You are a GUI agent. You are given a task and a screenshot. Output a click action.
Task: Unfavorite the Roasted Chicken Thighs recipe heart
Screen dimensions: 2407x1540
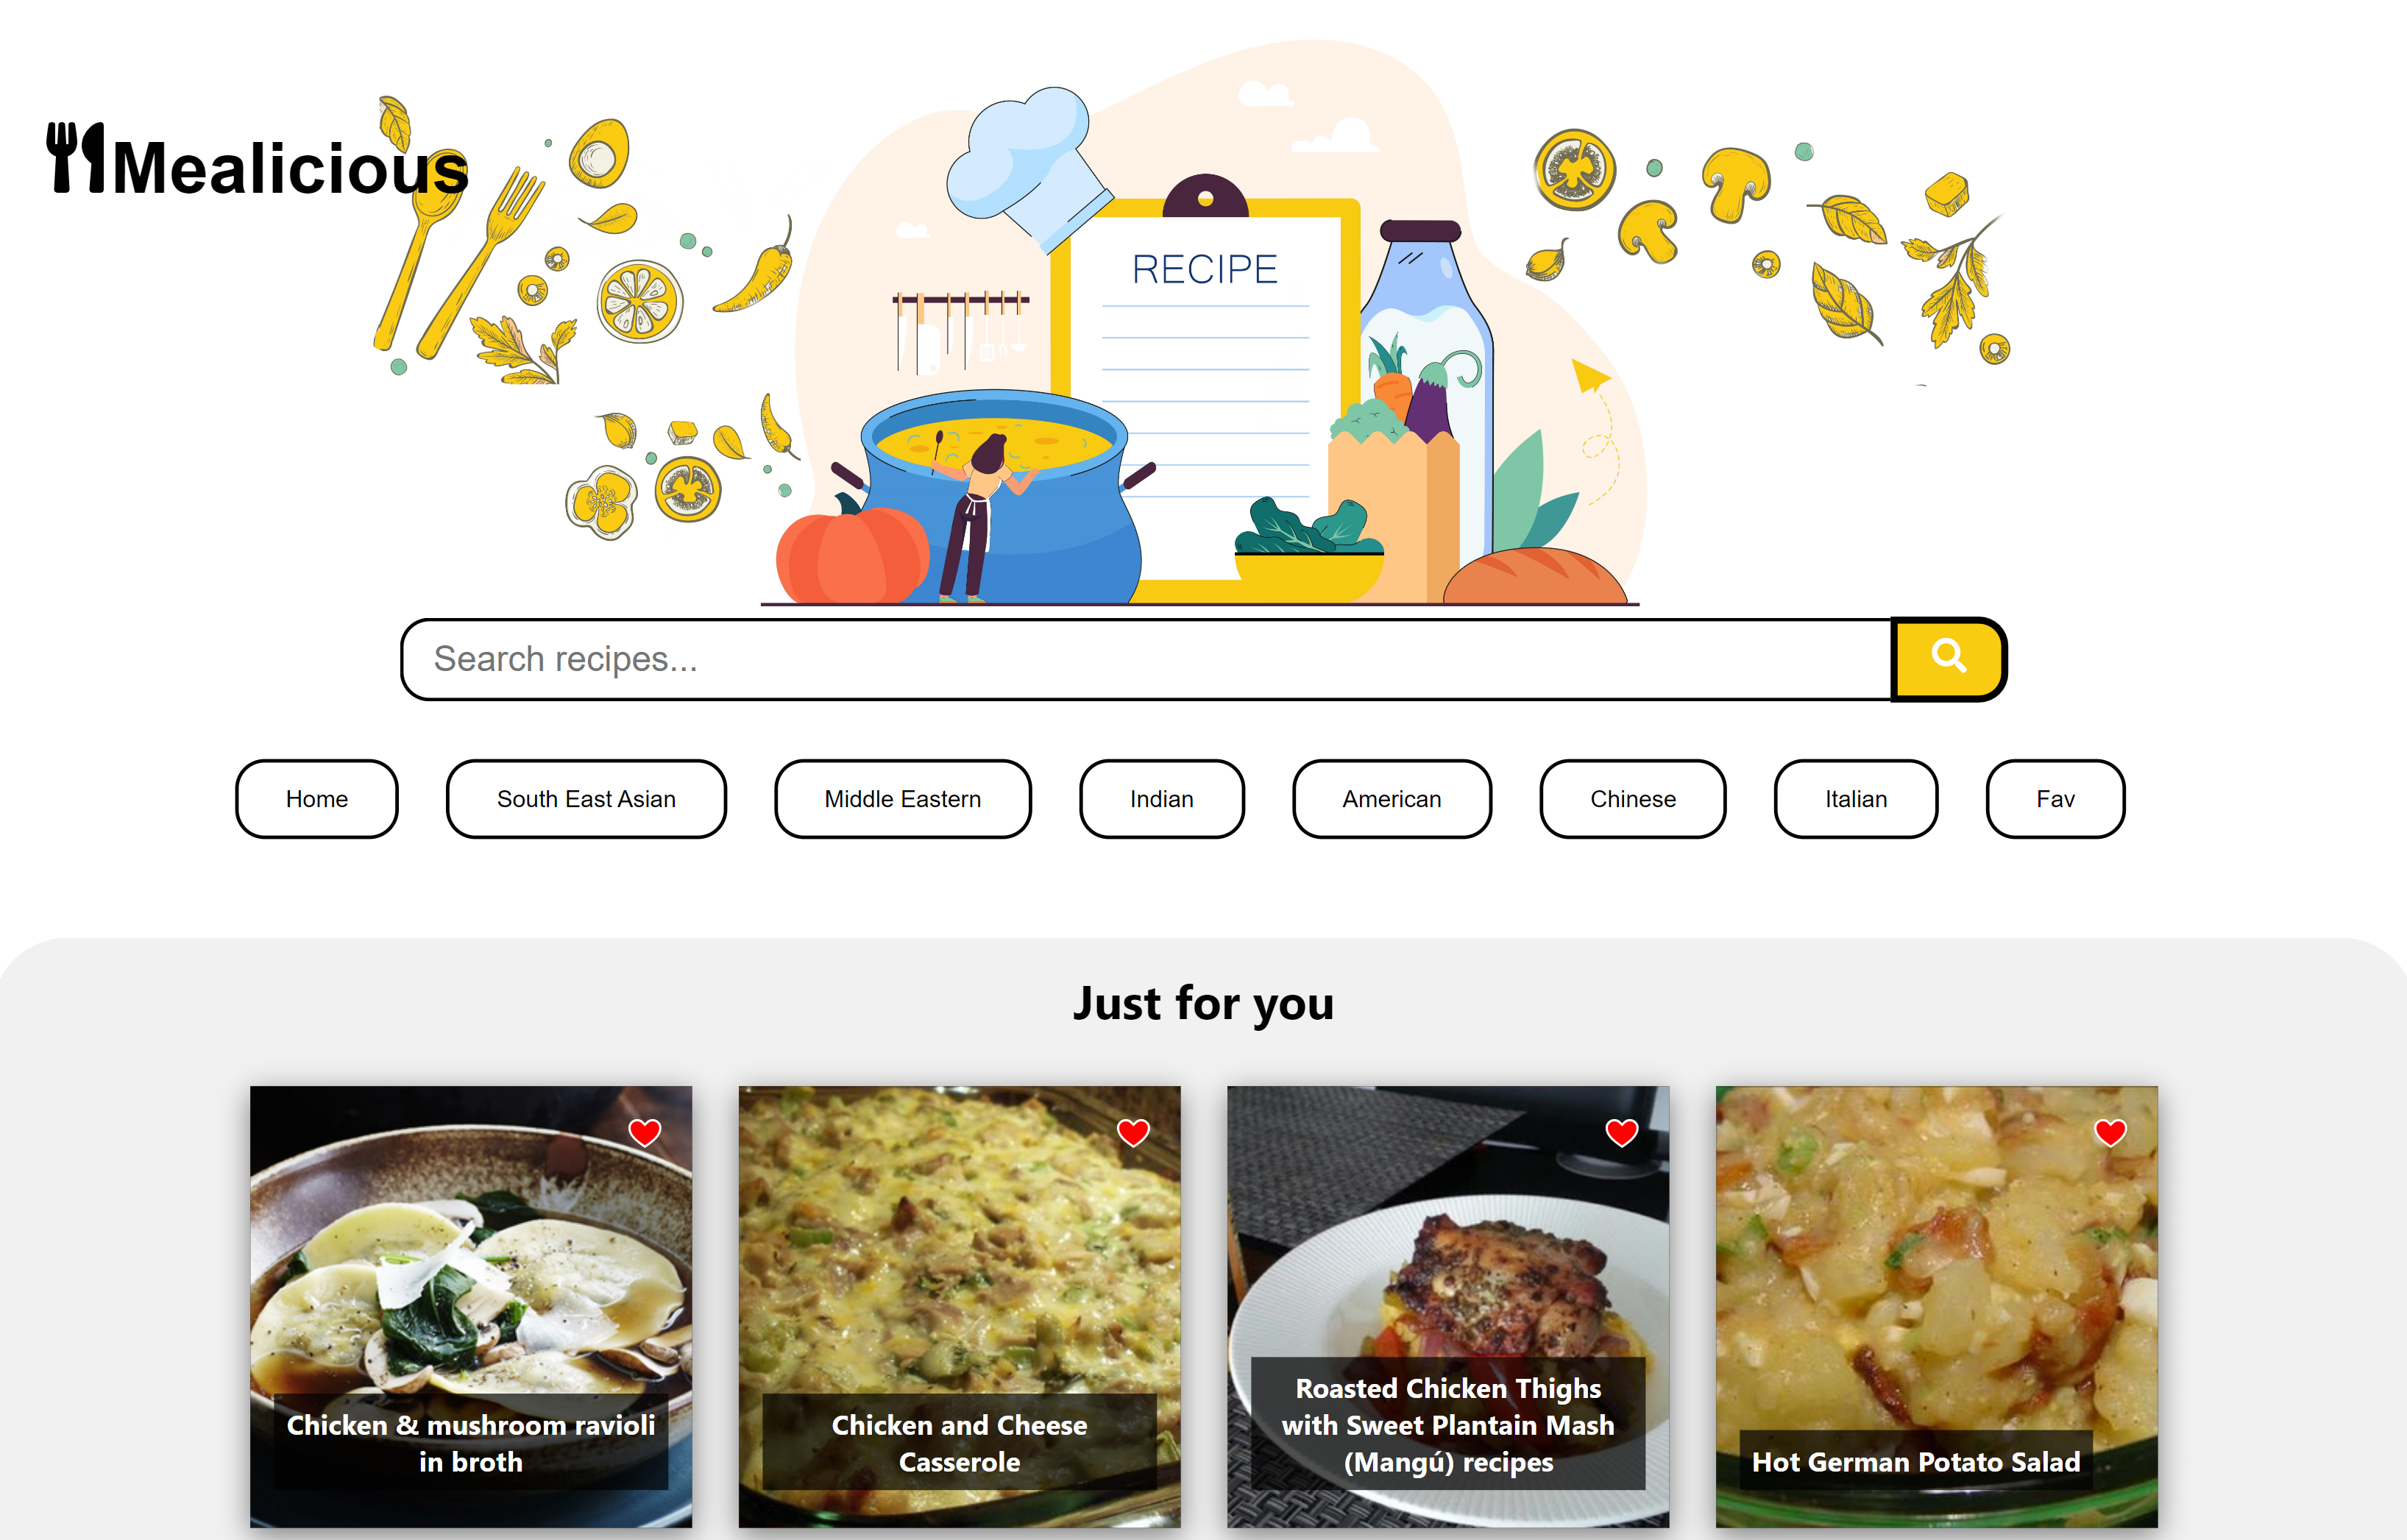(1622, 1132)
